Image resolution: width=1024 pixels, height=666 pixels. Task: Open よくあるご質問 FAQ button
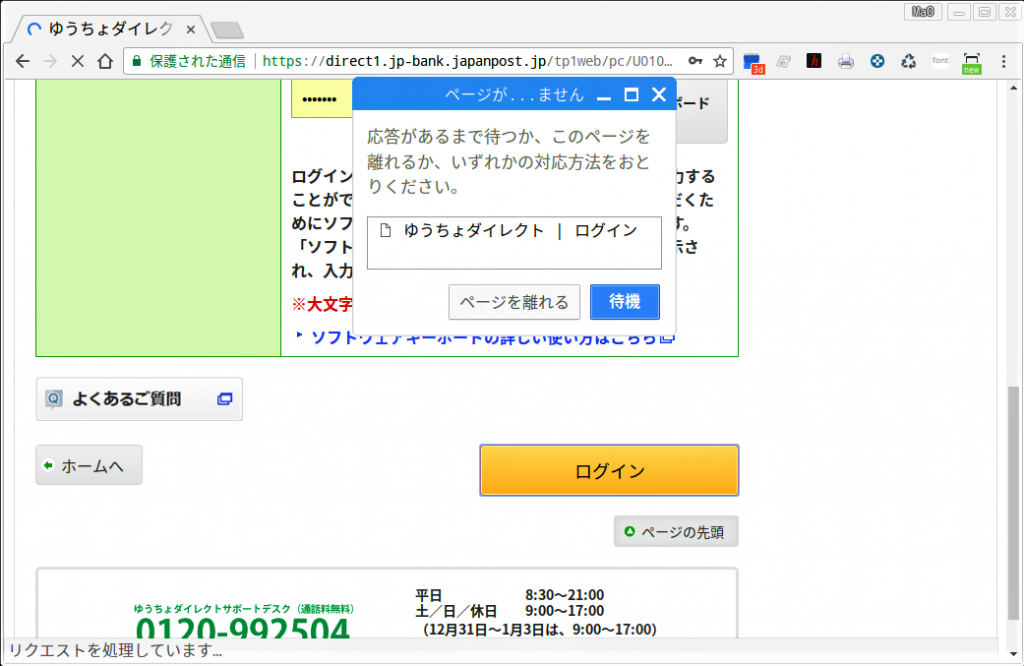pyautogui.click(x=139, y=399)
